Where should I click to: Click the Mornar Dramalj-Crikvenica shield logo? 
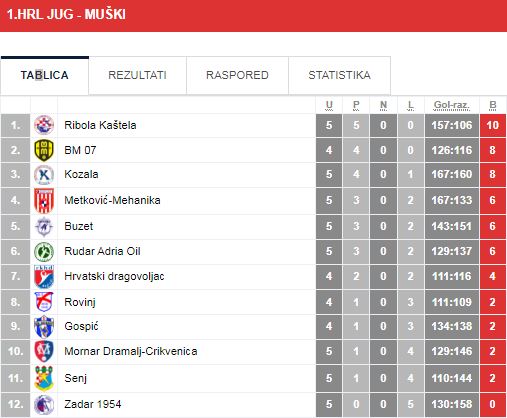44,351
